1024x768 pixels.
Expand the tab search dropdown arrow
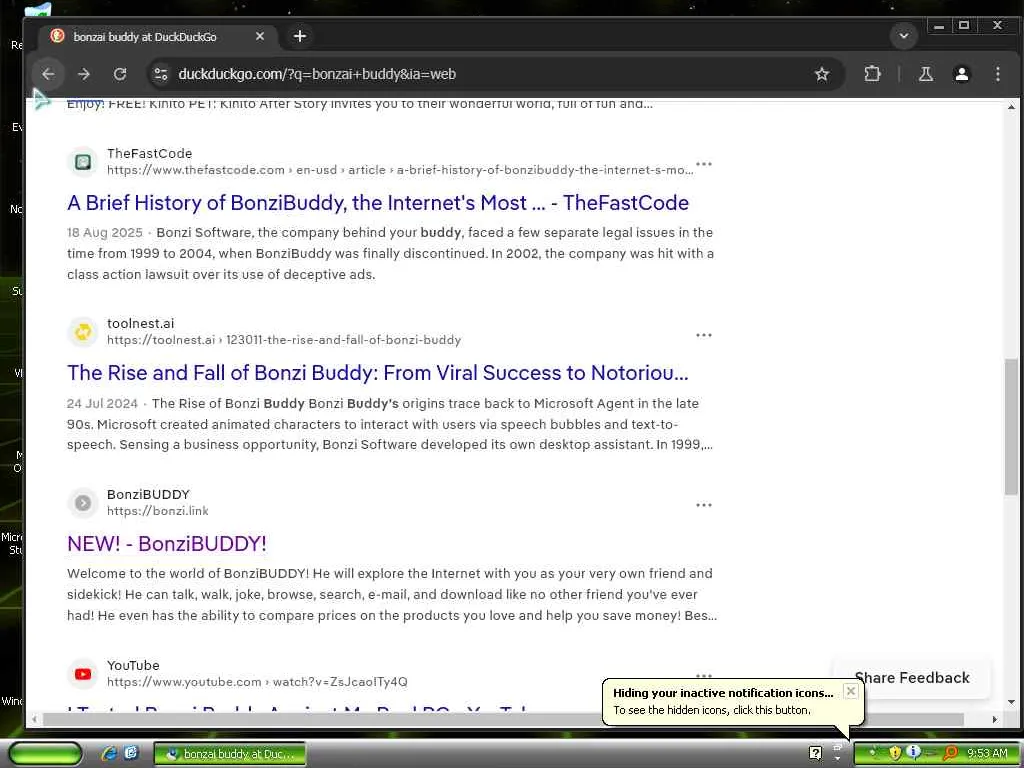coord(904,36)
